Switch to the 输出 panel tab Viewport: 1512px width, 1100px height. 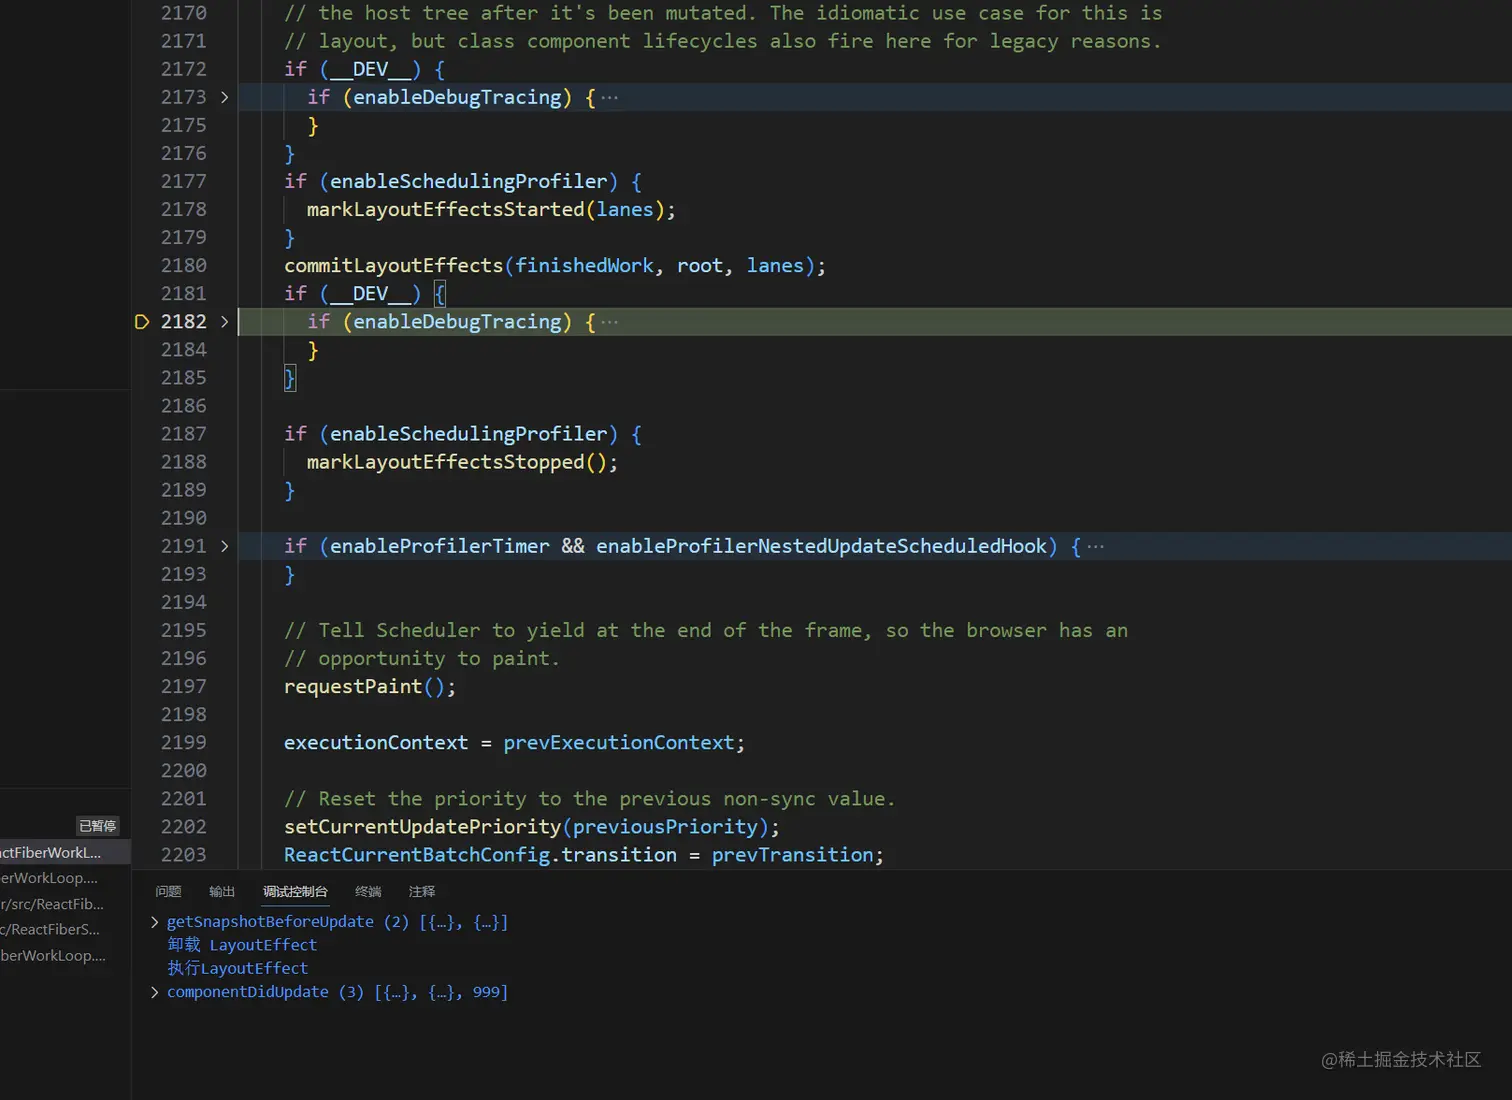coord(222,891)
